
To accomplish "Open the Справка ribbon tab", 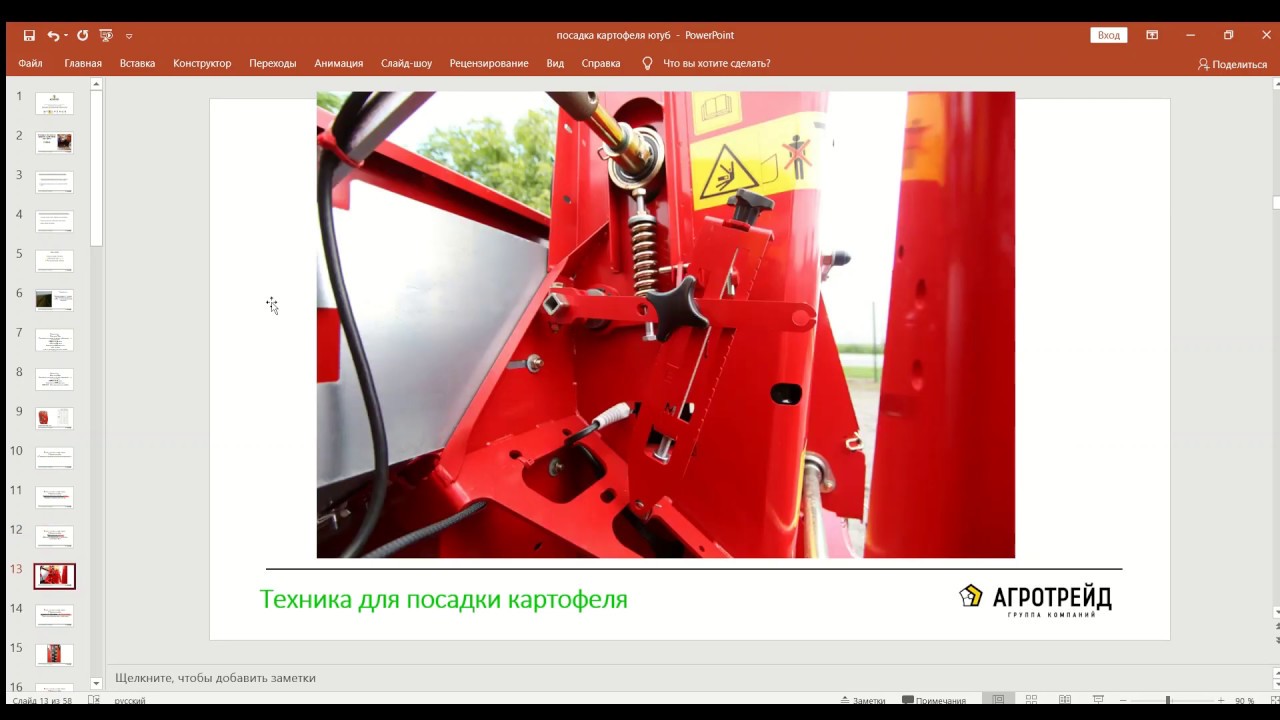I will click(x=601, y=63).
